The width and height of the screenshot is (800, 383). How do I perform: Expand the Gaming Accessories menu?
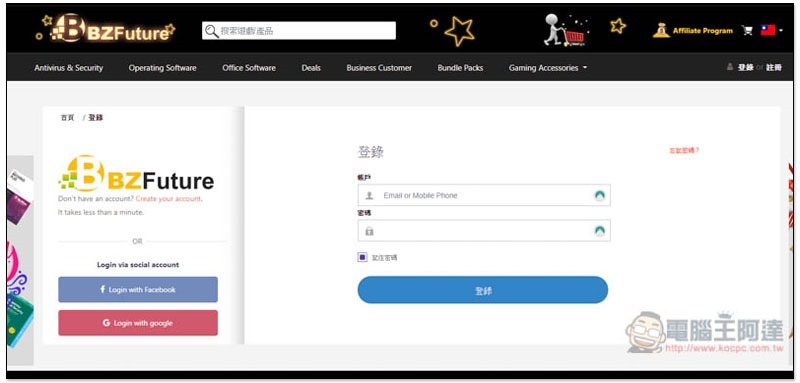pos(547,68)
